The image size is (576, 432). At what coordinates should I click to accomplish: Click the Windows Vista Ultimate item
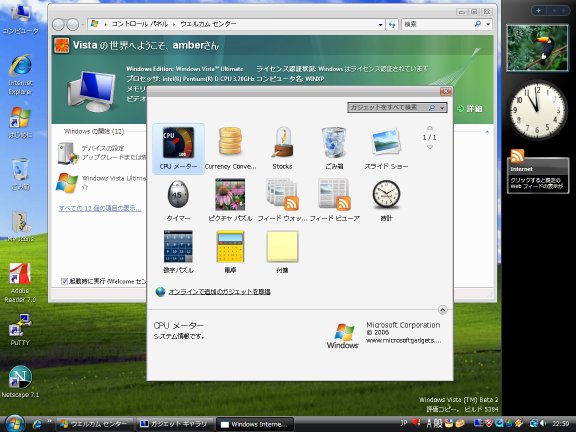(x=102, y=183)
